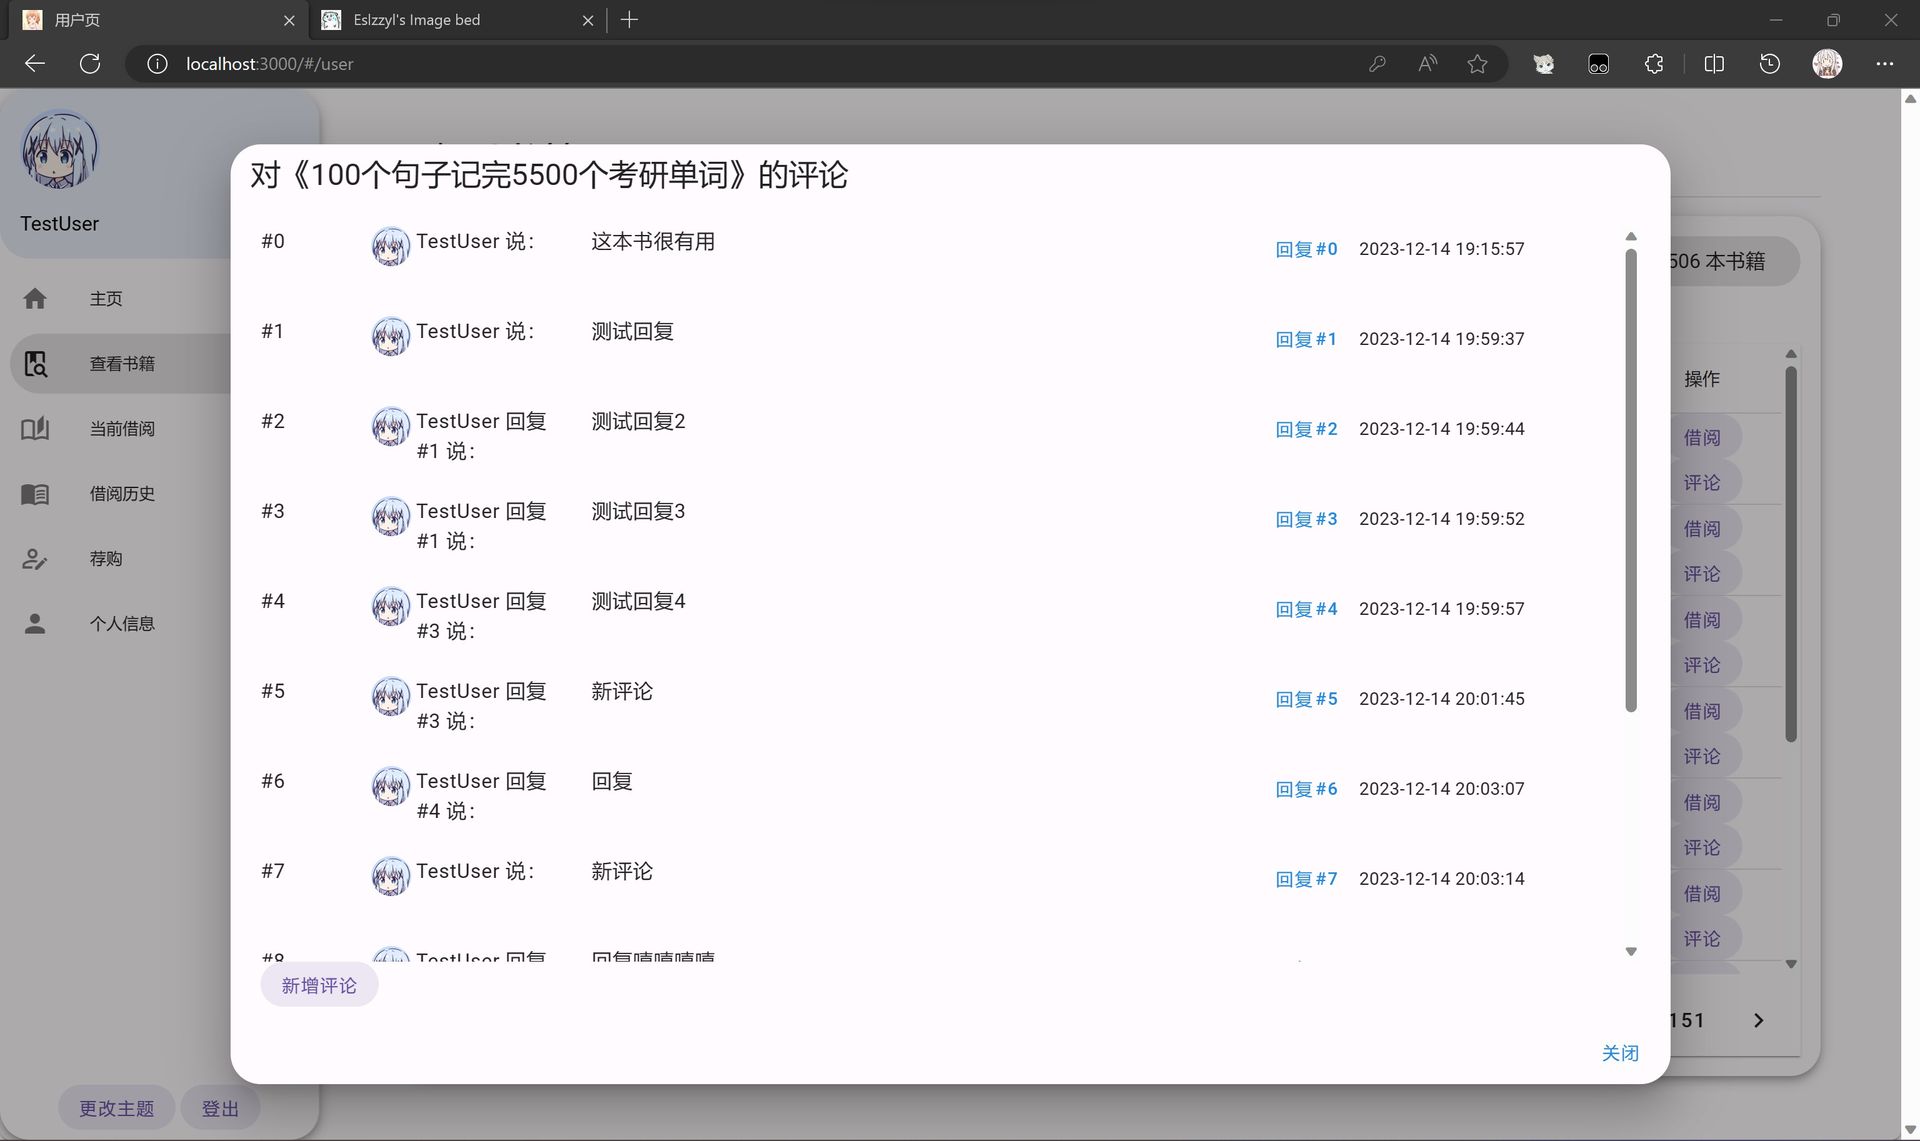Click timestamp 2023-12-14 20:03:14

1442,879
